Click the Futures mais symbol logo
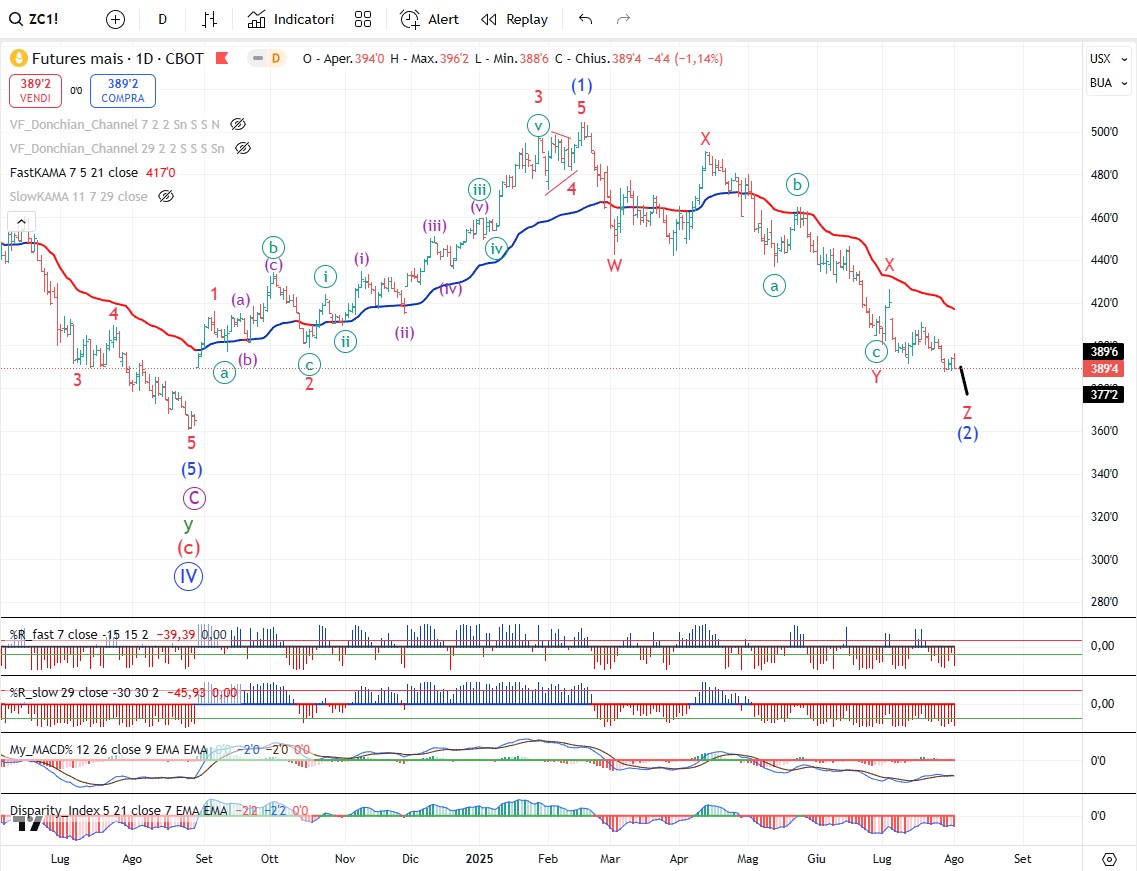 pyautogui.click(x=18, y=59)
